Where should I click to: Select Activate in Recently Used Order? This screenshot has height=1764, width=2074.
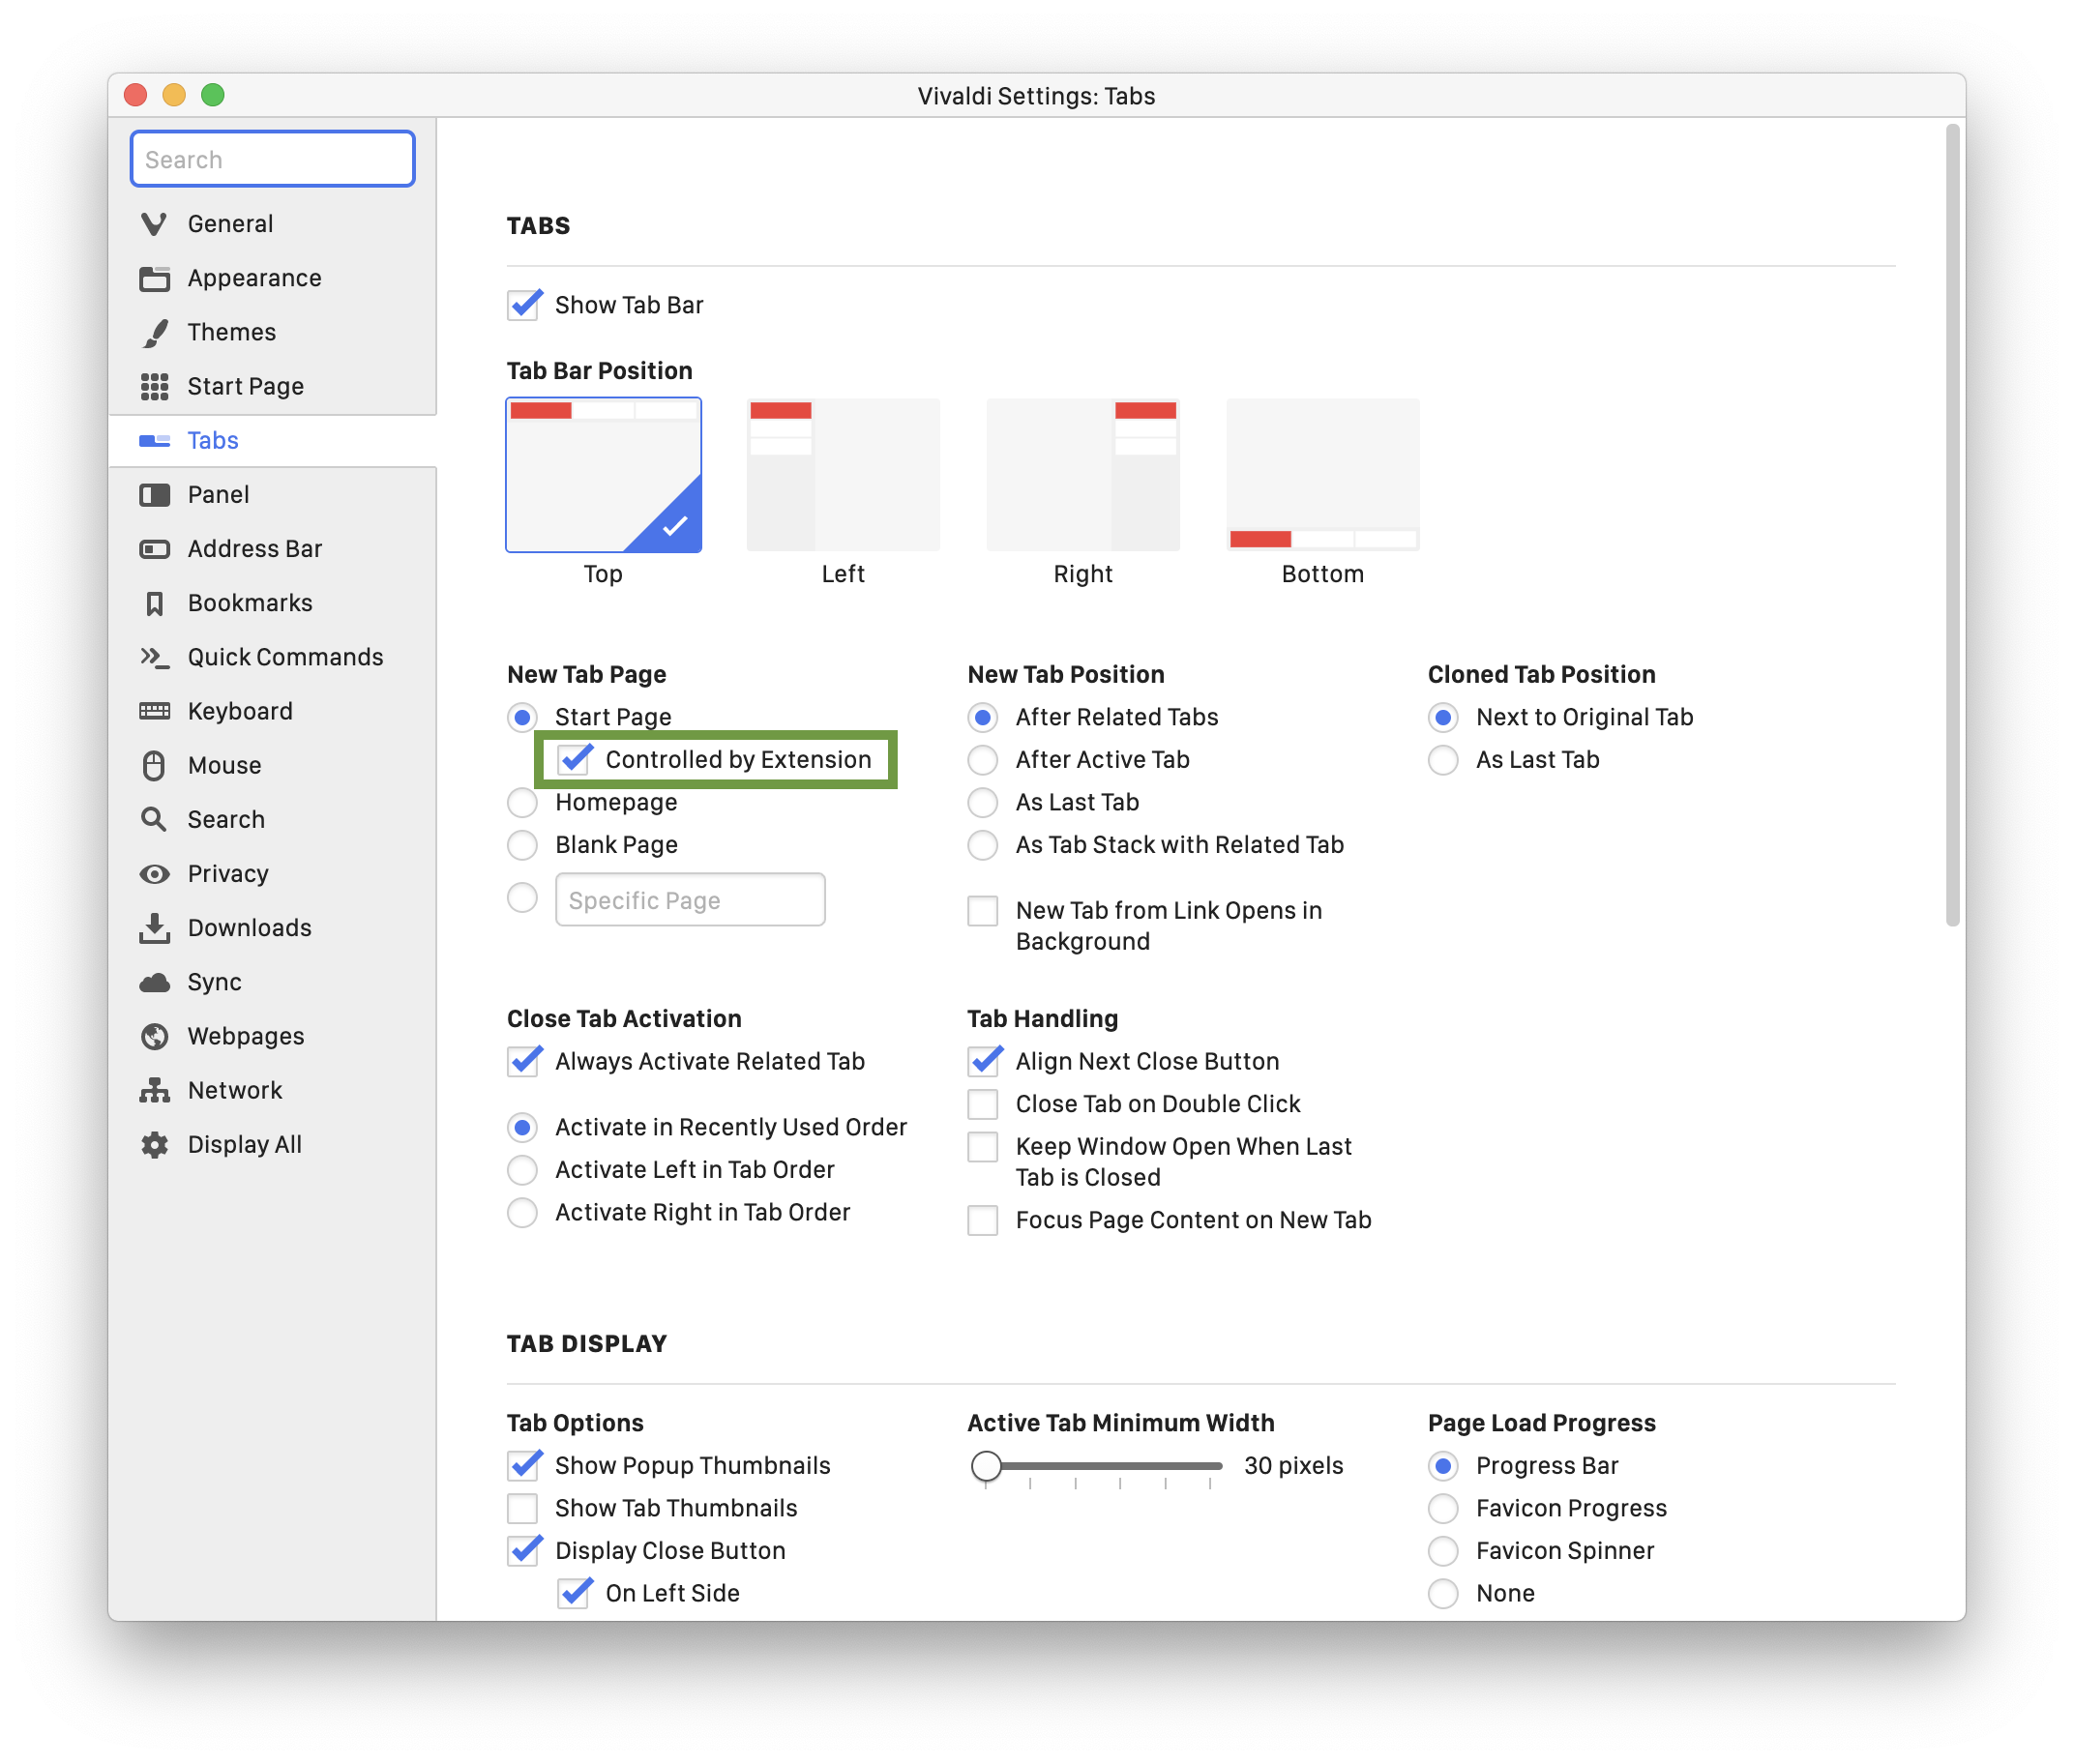pyautogui.click(x=522, y=1128)
